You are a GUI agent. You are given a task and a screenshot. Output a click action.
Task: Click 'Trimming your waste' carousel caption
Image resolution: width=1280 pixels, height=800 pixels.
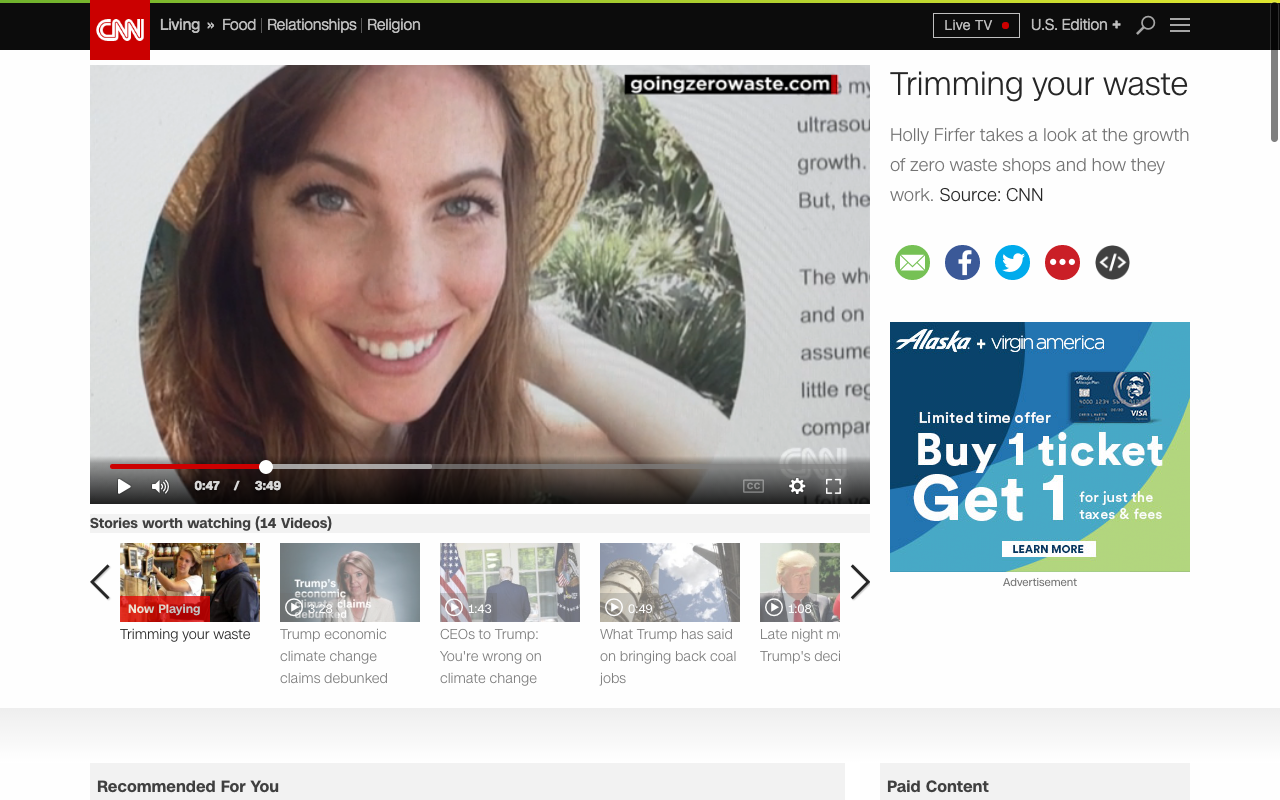coord(185,634)
